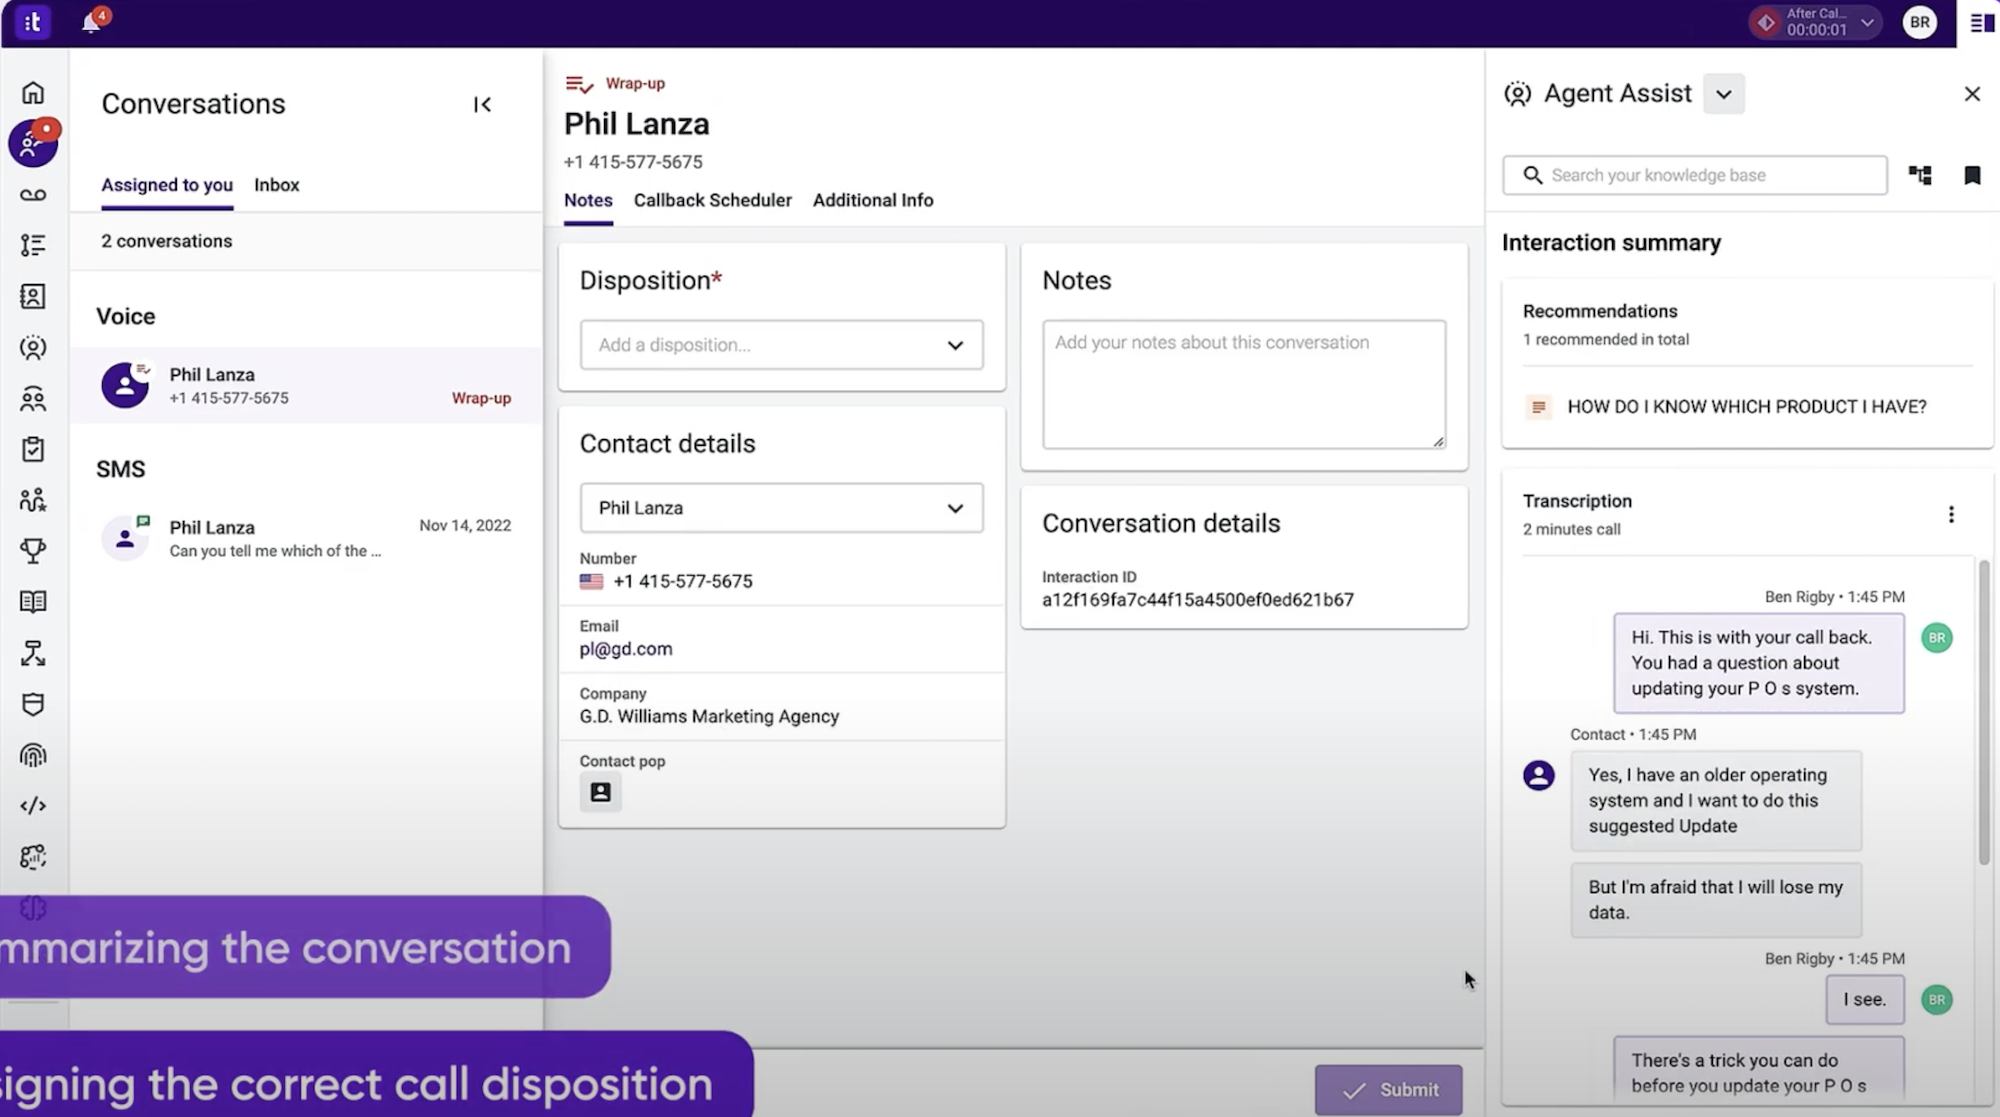This screenshot has height=1117, width=2000.
Task: Open the open-book knowledge icon in the sidebar
Action: [33, 601]
